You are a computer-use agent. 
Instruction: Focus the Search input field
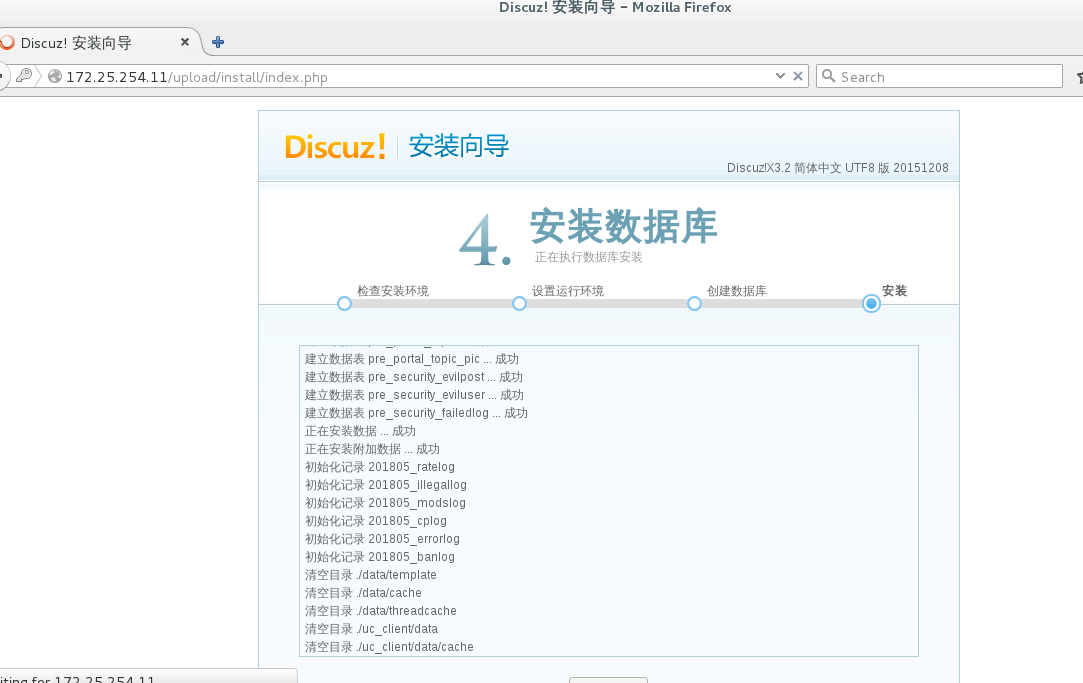tap(939, 76)
